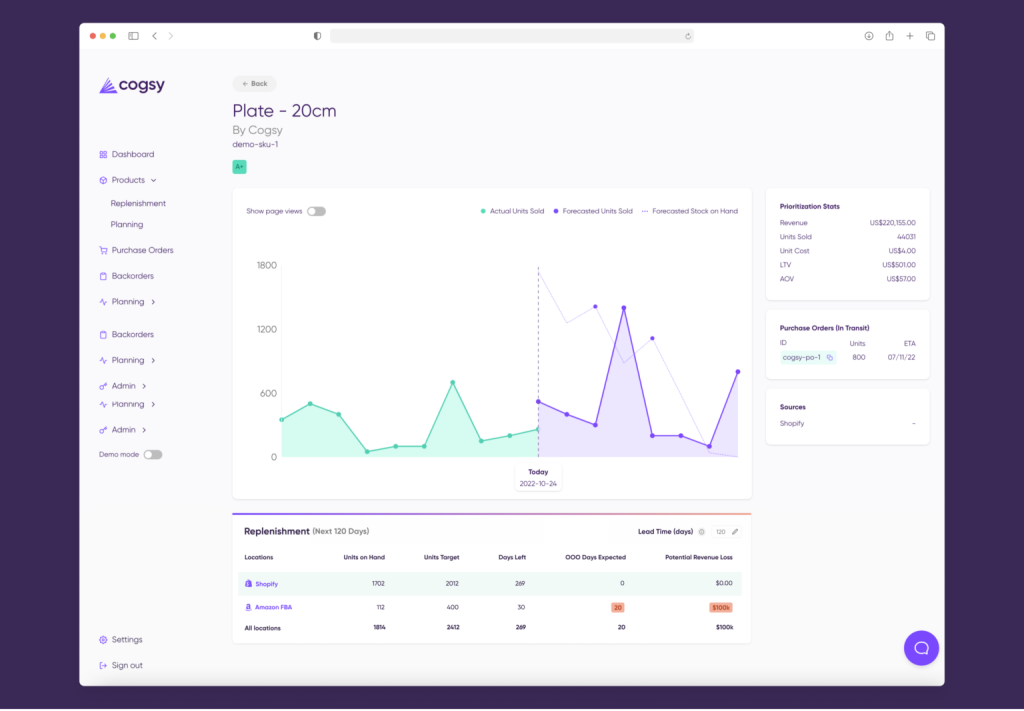Viewport: 1024px width, 711px height.
Task: Open the Dashboard from the sidebar
Action: (x=103, y=154)
